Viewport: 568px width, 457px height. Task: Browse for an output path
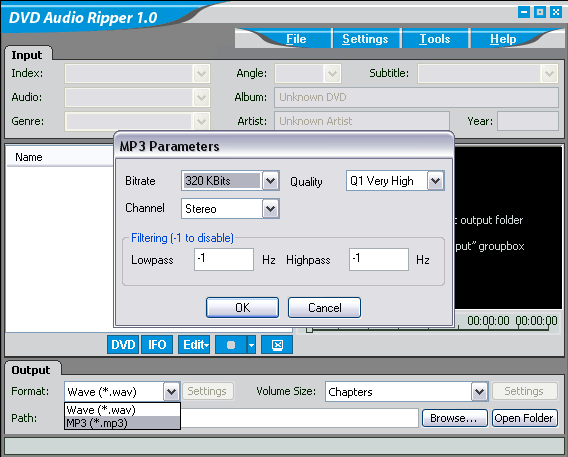[x=454, y=418]
